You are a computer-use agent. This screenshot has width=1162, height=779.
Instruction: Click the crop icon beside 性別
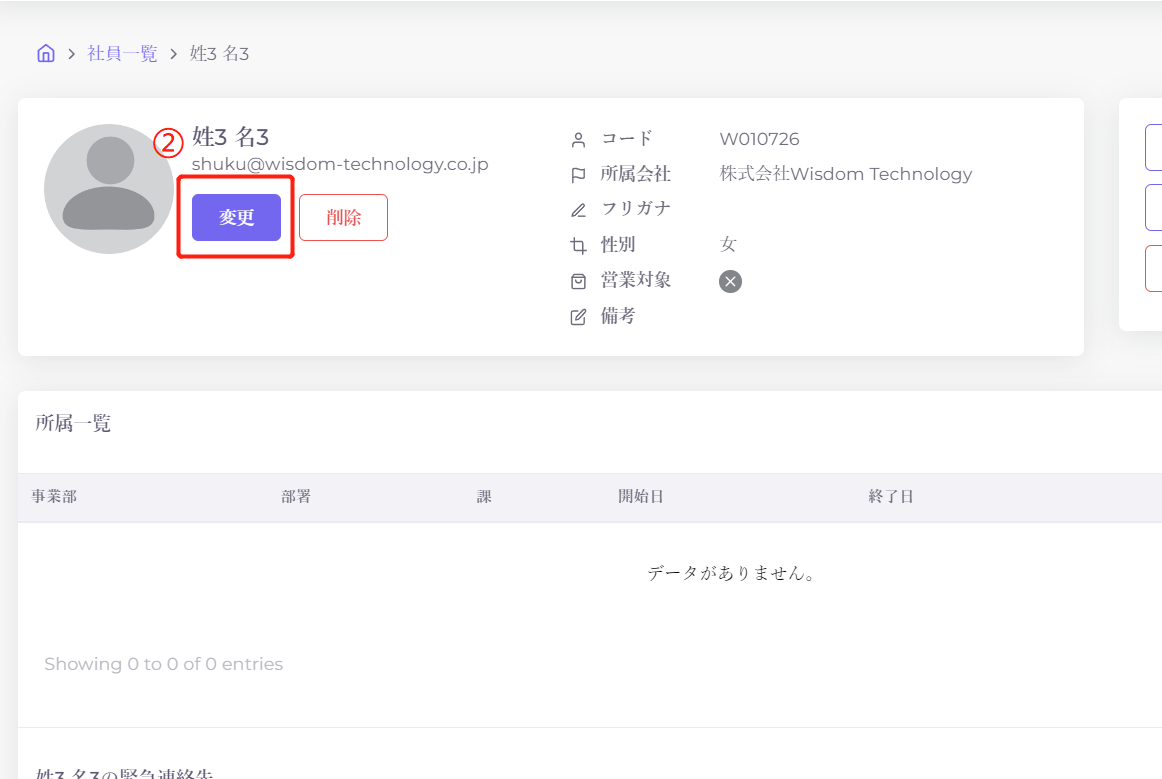[578, 246]
